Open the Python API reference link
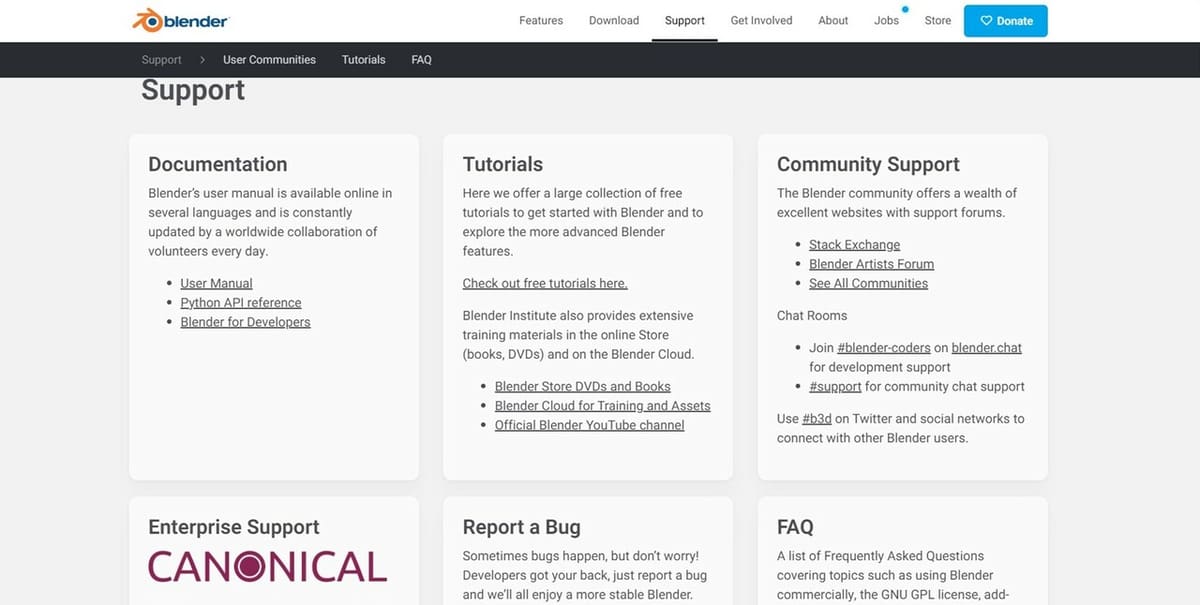This screenshot has height=605, width=1200. point(241,303)
